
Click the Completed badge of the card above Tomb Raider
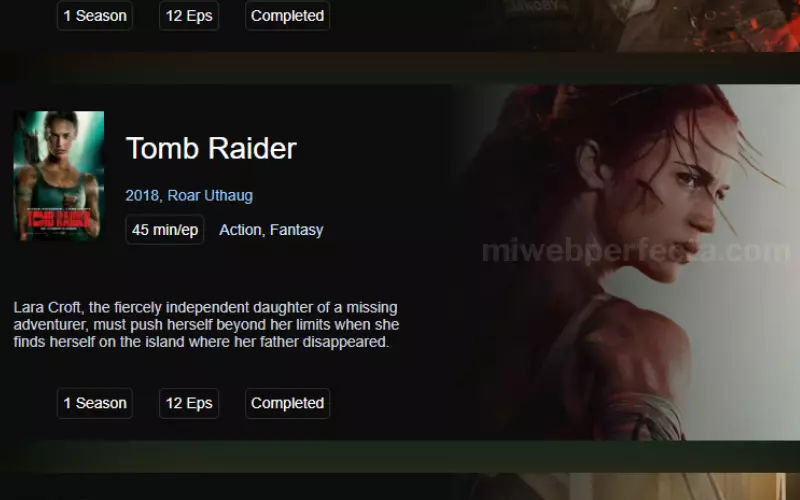pos(287,15)
